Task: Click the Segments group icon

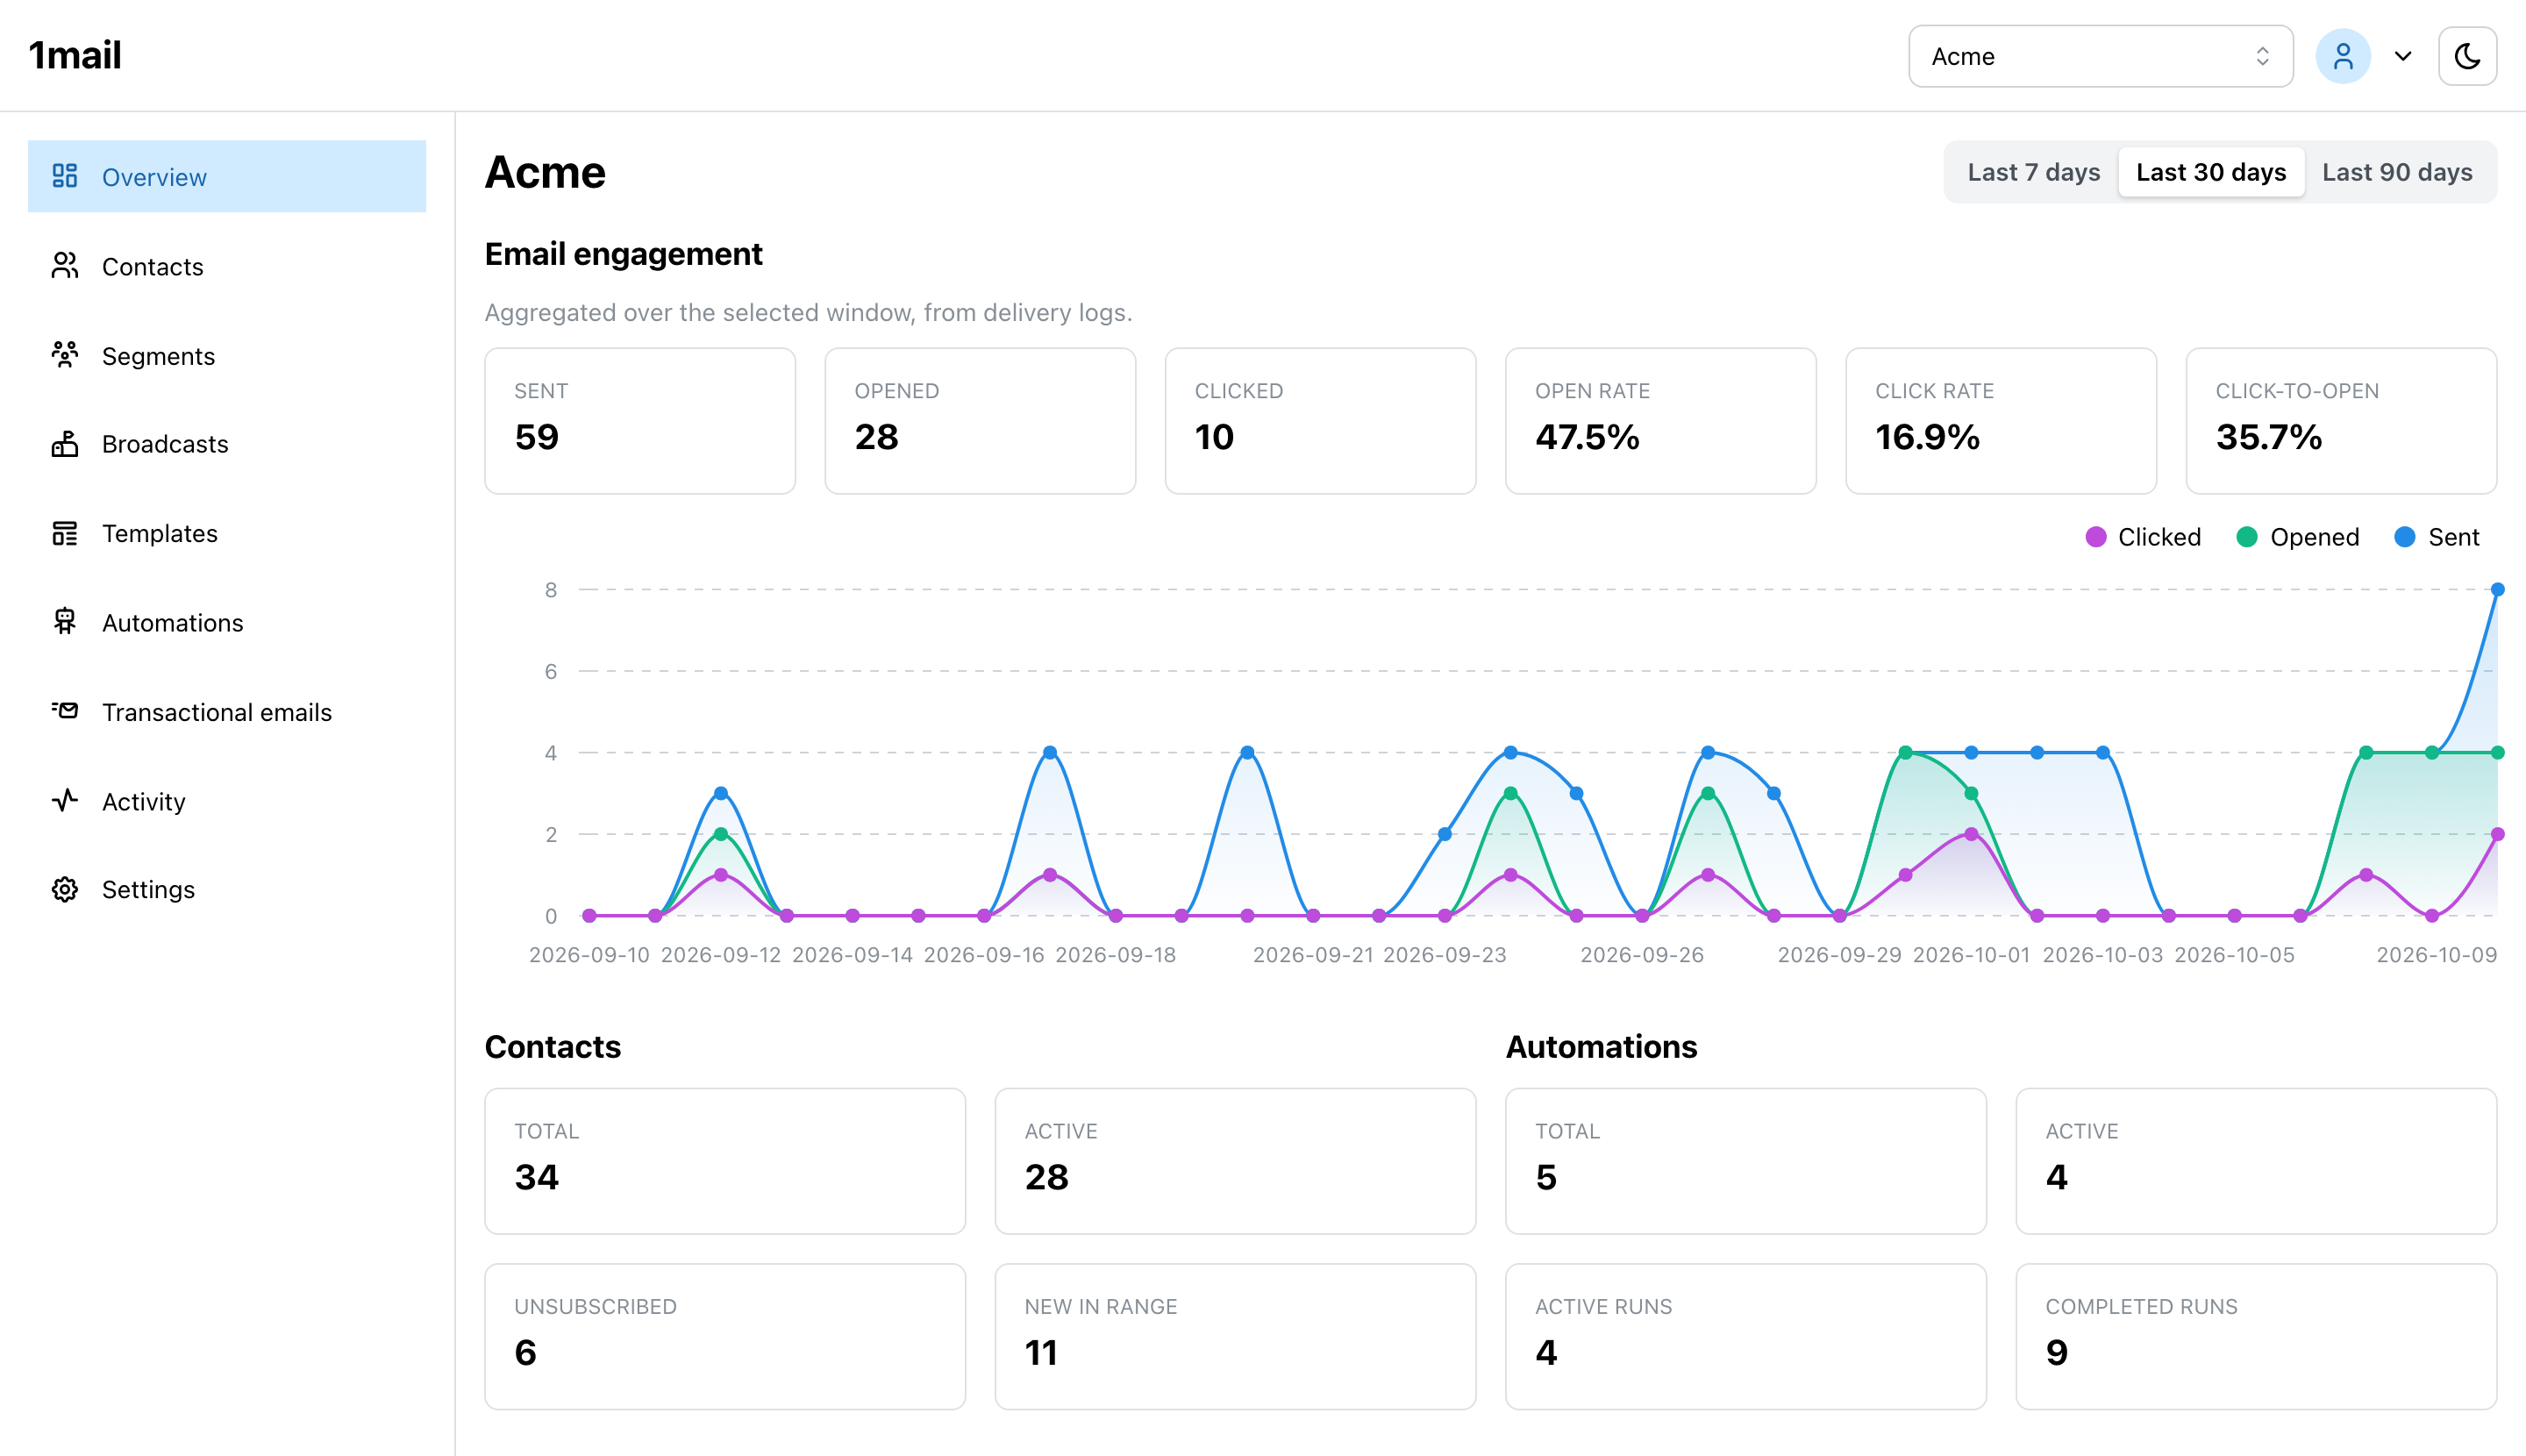Action: 65,355
